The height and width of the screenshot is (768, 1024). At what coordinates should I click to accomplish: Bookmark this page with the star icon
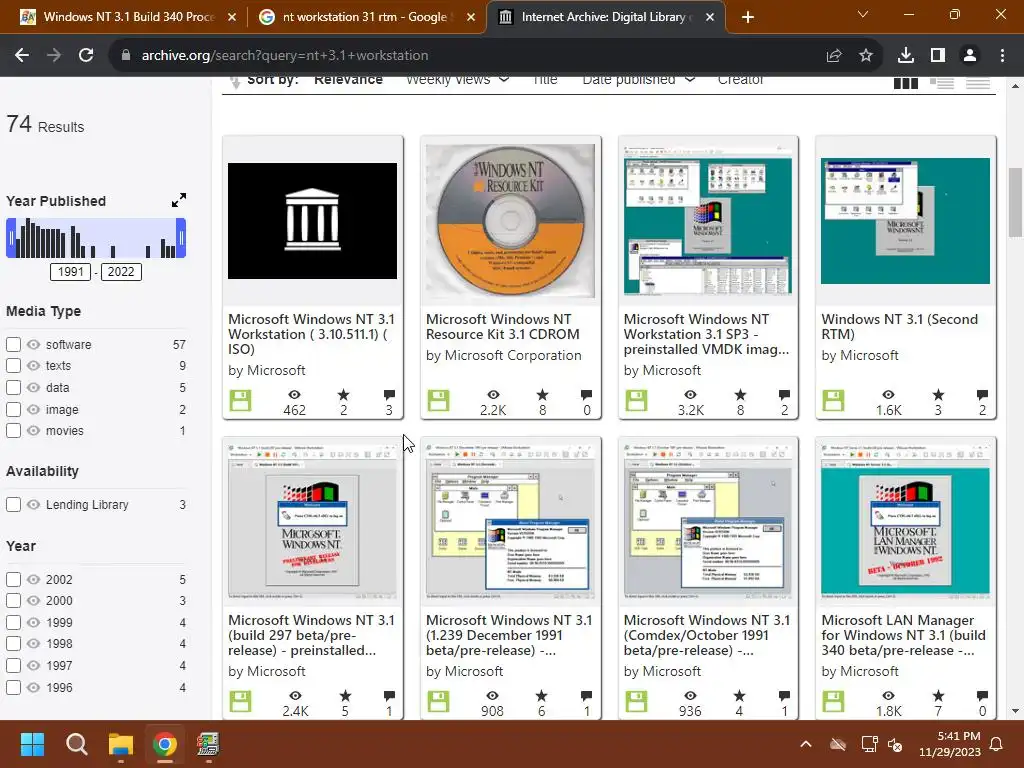pos(866,56)
